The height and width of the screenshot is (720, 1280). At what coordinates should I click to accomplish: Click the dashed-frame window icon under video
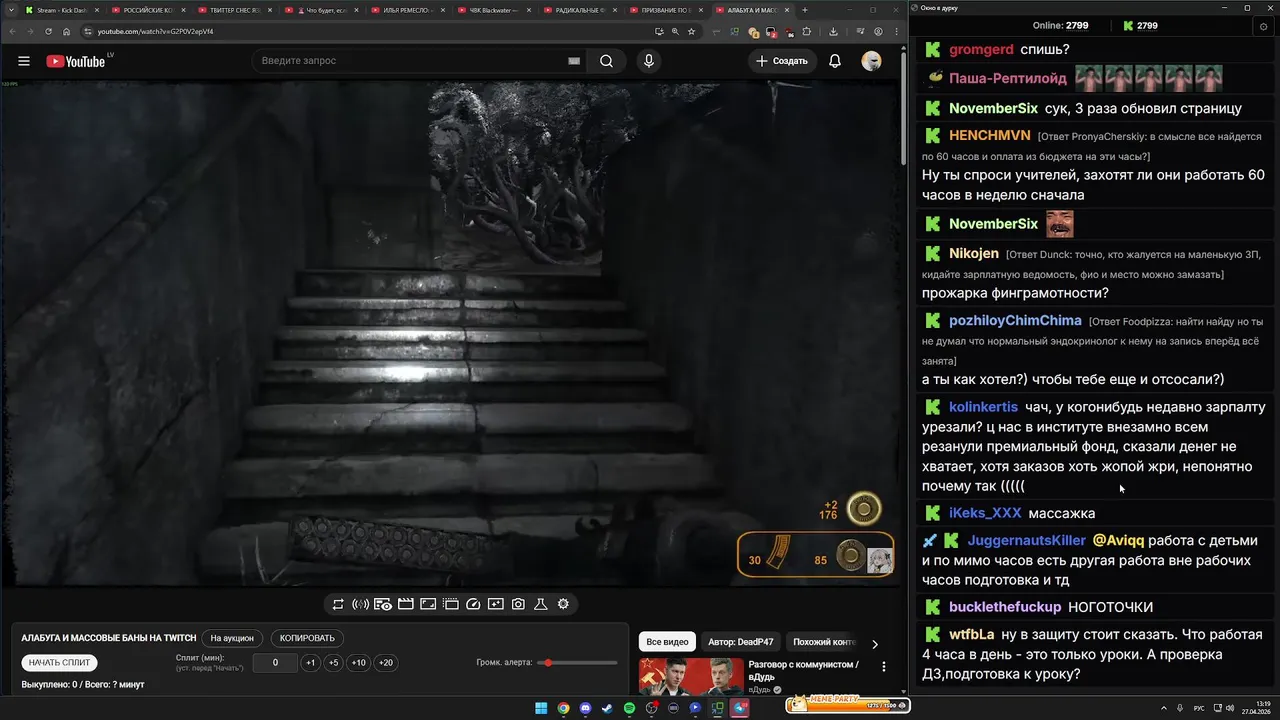click(x=451, y=604)
